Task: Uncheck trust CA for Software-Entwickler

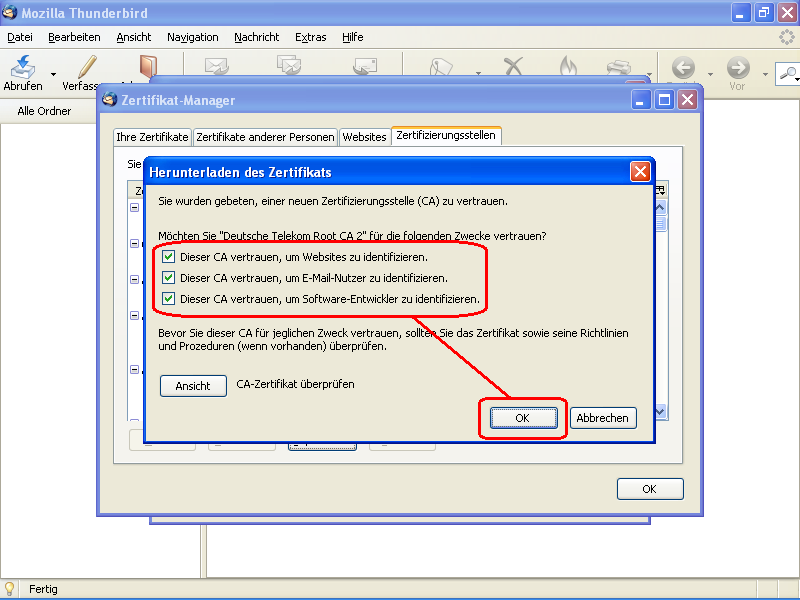Action: [168, 299]
